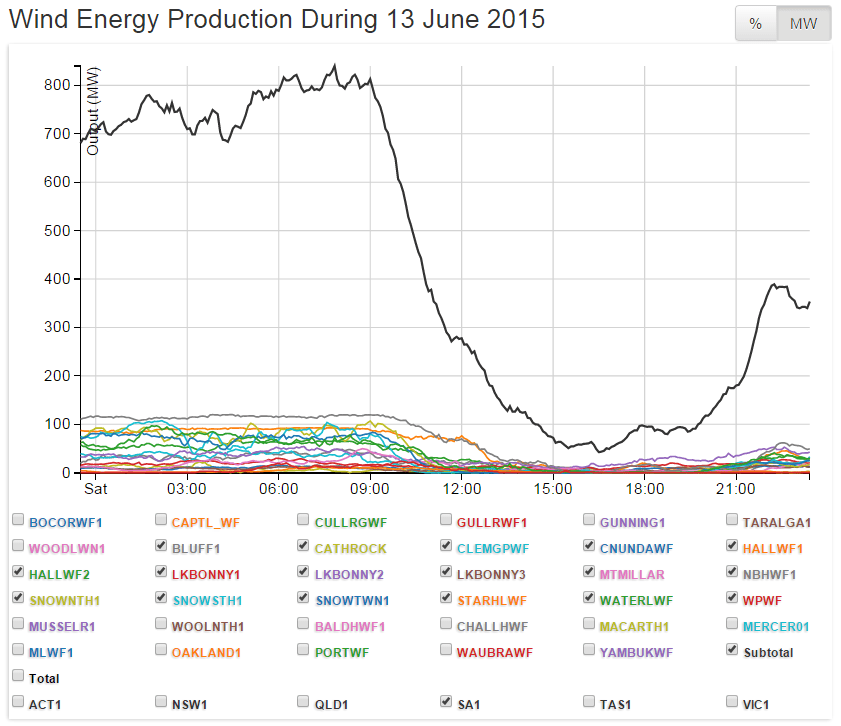The width and height of the screenshot is (841, 726).
Task: Enable the MUSSELR1 checkbox
Action: pyautogui.click(x=18, y=624)
